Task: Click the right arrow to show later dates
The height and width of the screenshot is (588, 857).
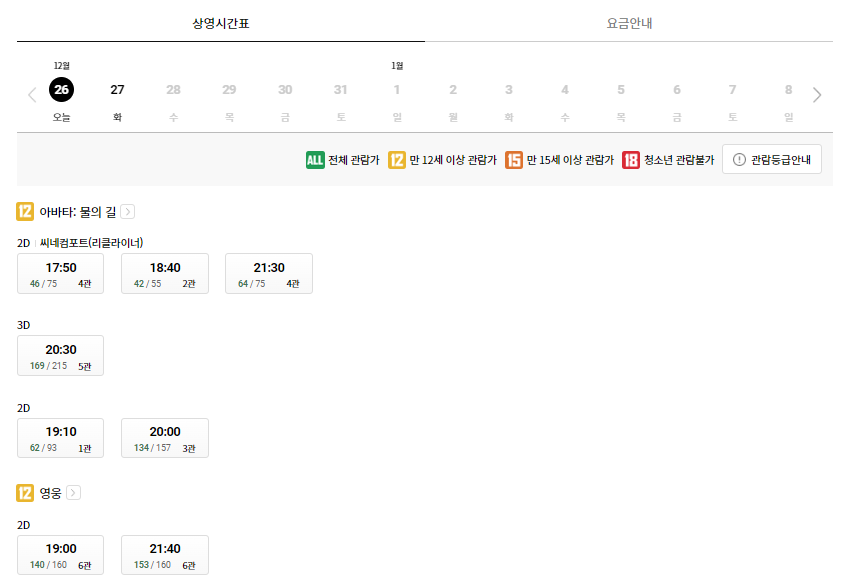Action: (818, 93)
